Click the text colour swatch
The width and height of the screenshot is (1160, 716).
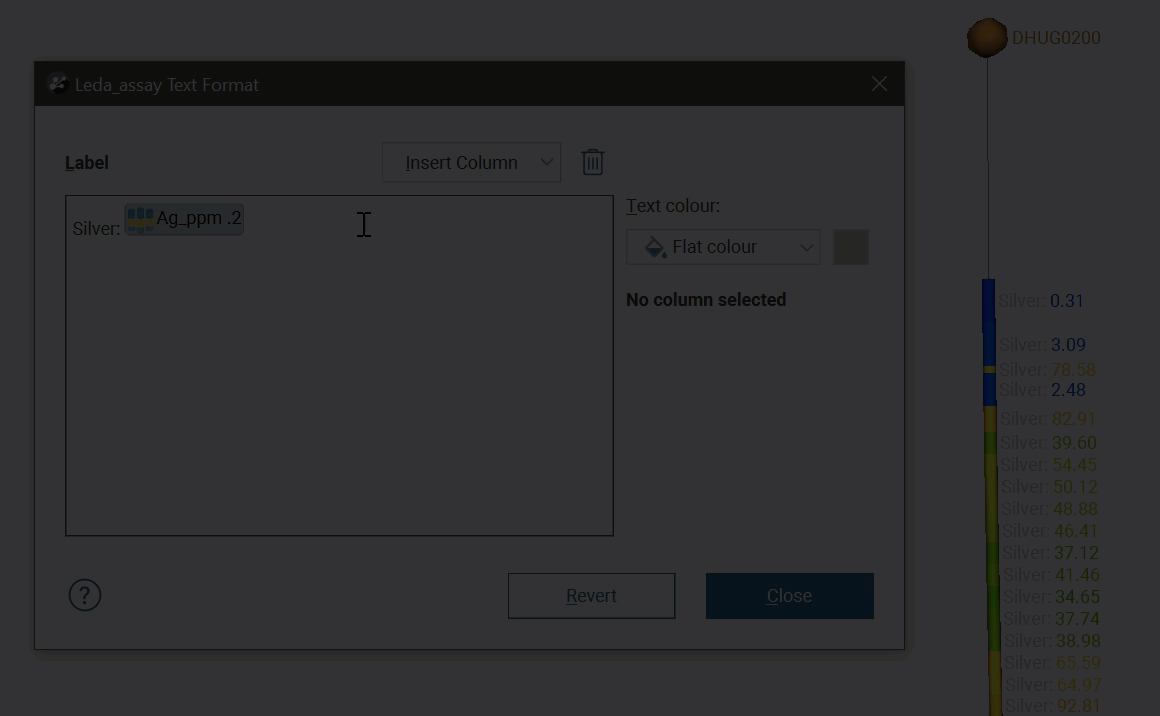click(x=851, y=247)
